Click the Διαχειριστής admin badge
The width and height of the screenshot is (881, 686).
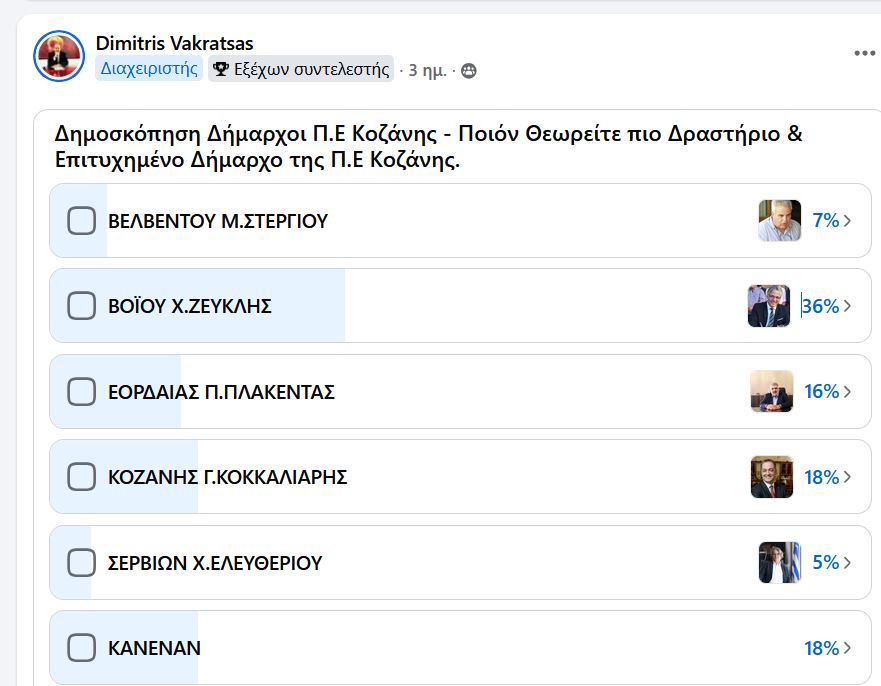(x=149, y=69)
